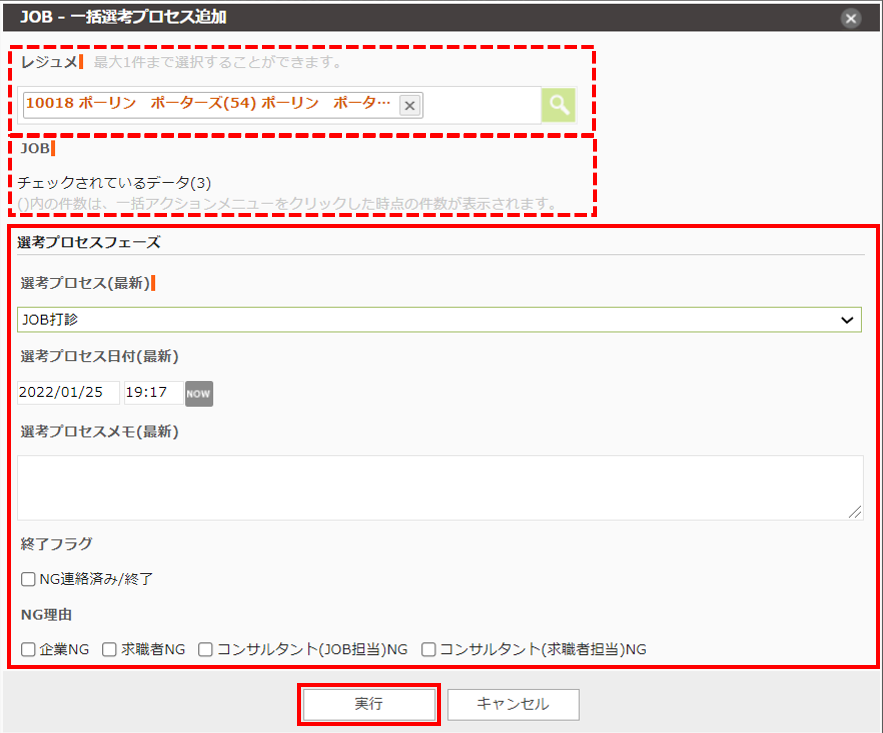This screenshot has height=733, width=883.
Task: Click the memo textarea resize handle
Action: tap(855, 512)
